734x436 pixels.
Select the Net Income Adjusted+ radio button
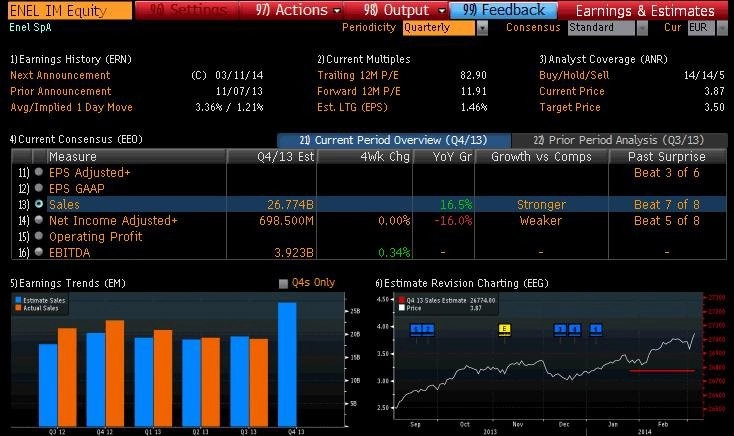click(x=39, y=220)
